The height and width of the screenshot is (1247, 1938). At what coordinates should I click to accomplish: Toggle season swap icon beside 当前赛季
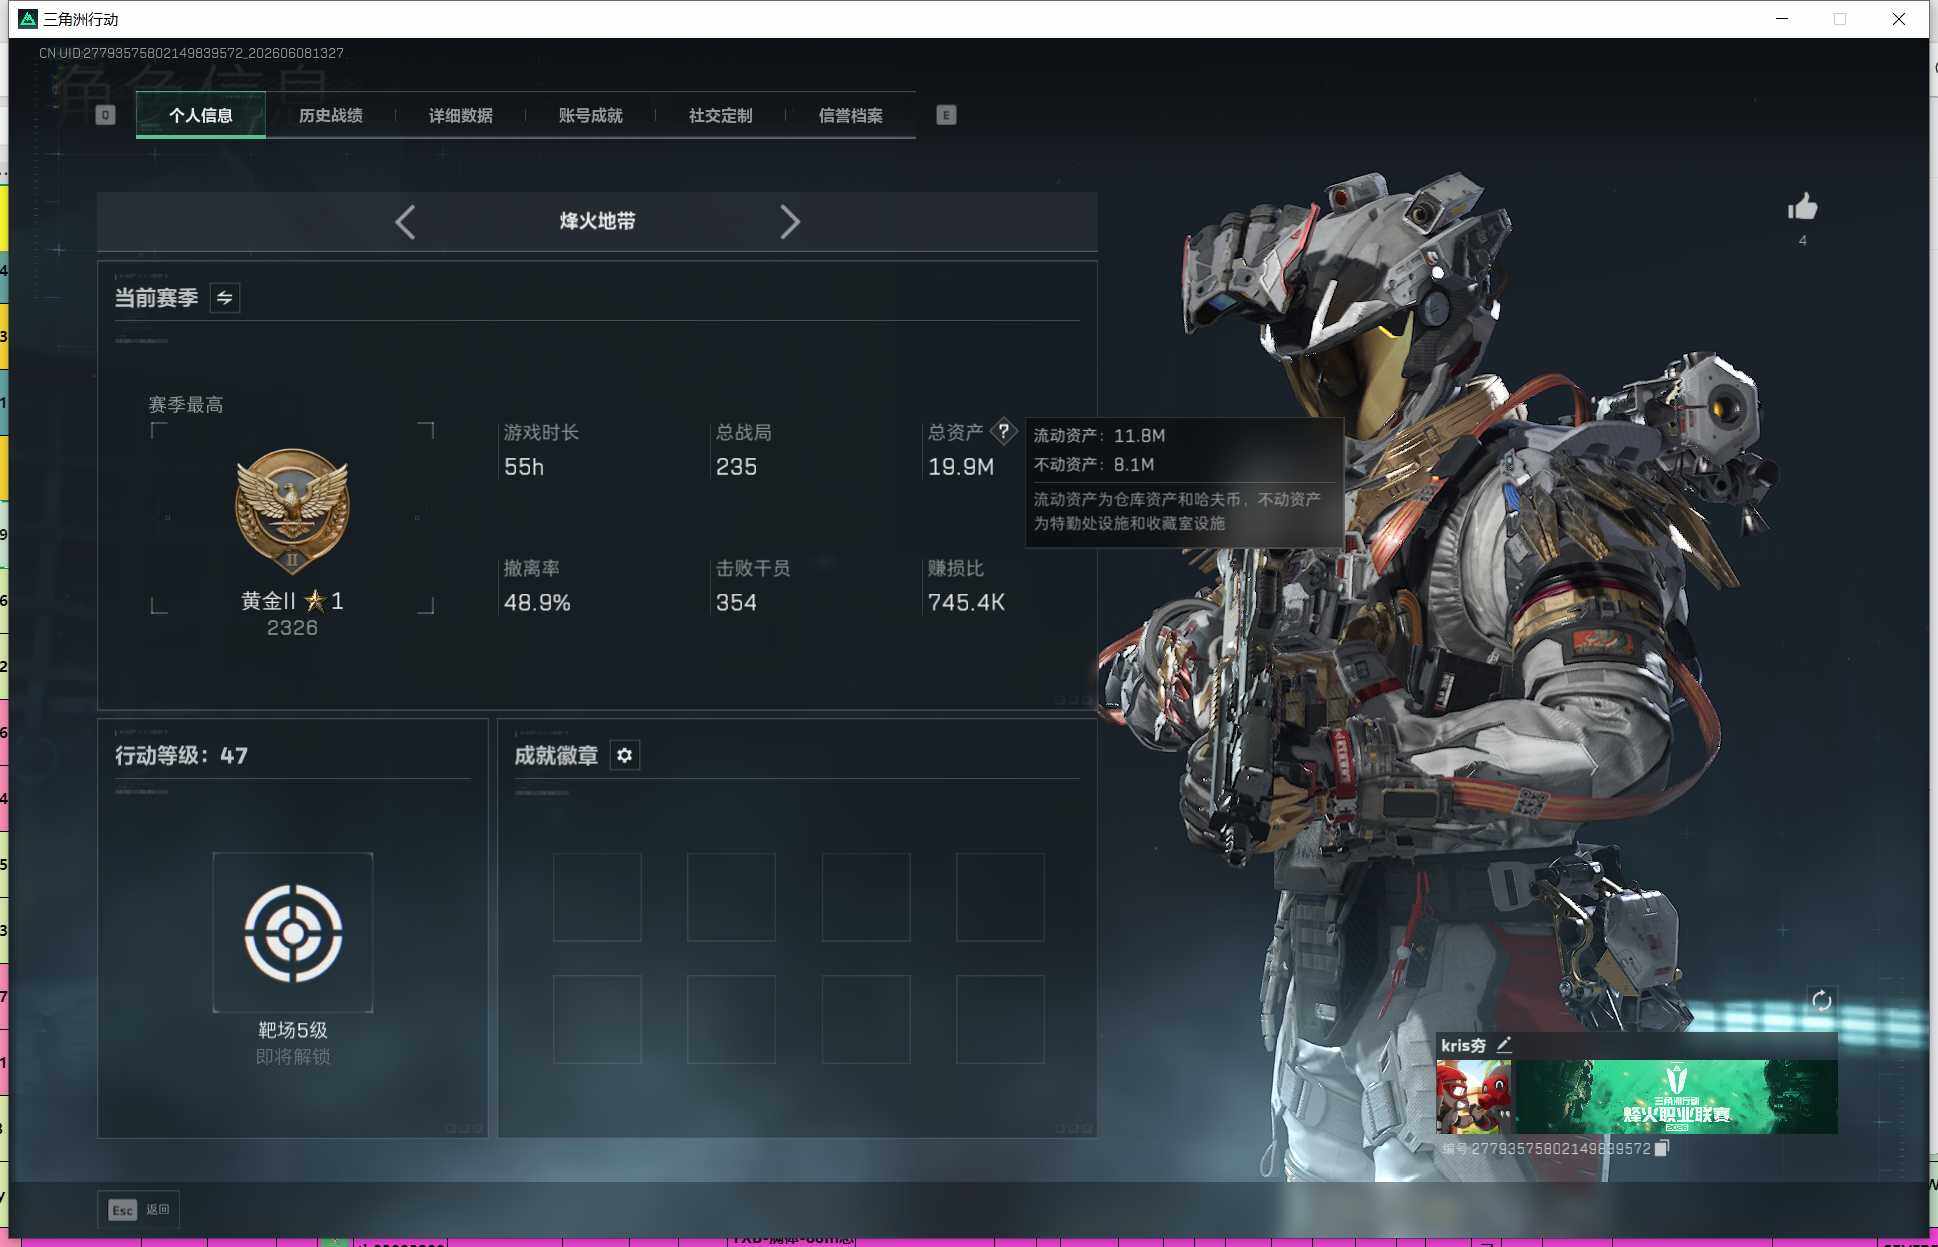point(225,298)
